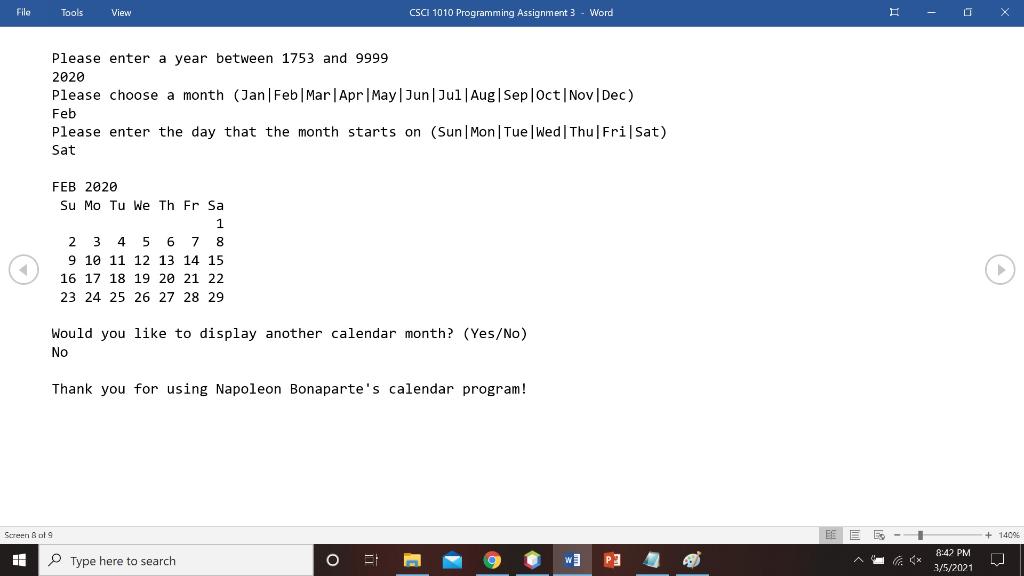The height and width of the screenshot is (576, 1024).
Task: Go back using previous screen arrow
Action: tap(24, 269)
